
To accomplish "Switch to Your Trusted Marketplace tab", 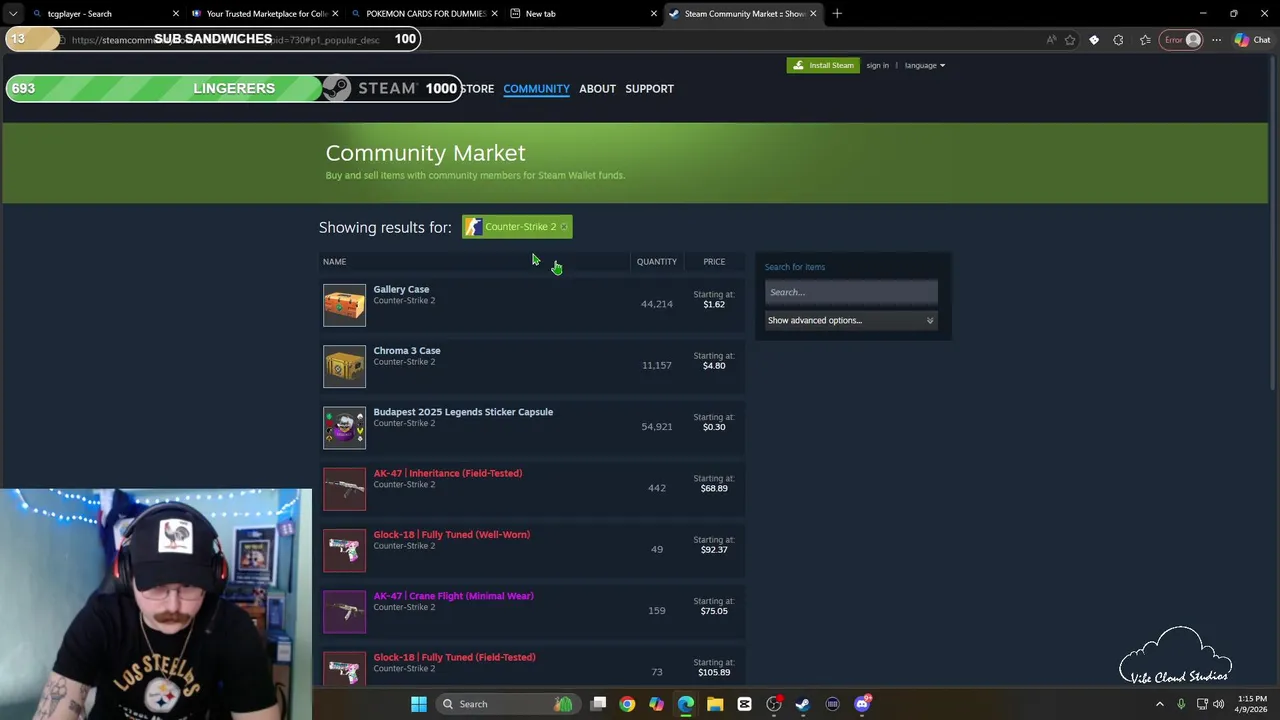I will point(264,14).
